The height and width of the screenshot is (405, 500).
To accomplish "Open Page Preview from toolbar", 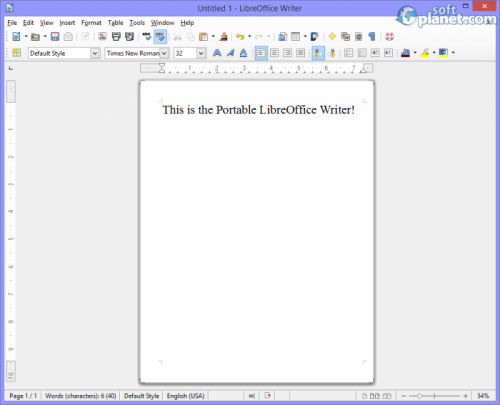I will coord(129,36).
